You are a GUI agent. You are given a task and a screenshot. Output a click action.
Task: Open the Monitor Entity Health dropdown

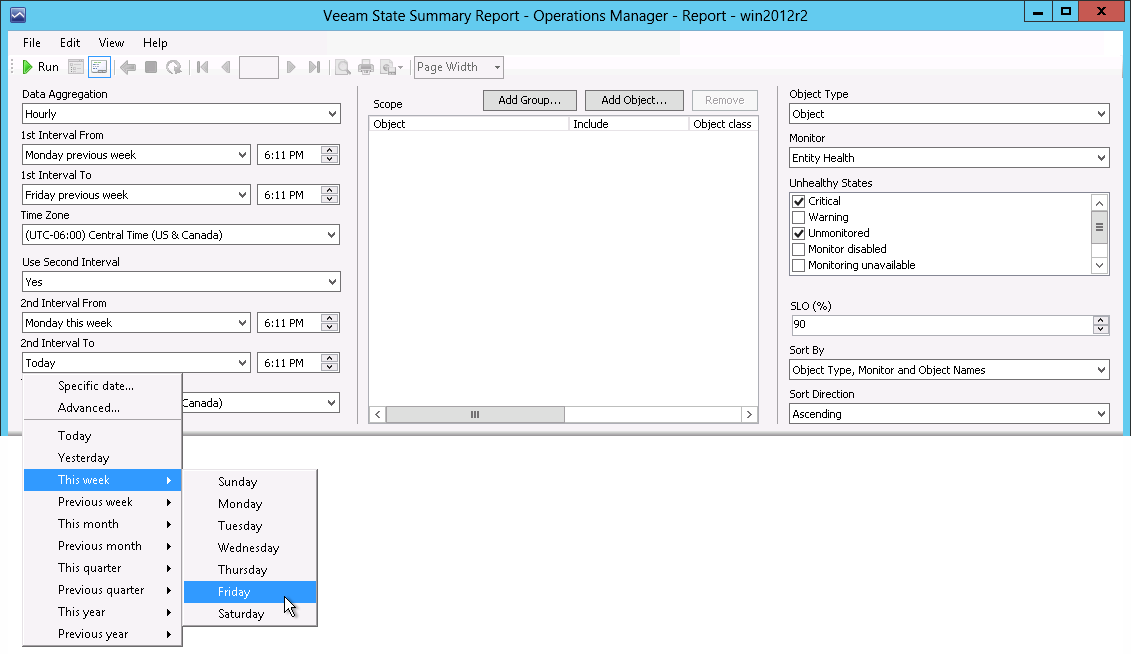click(x=949, y=158)
